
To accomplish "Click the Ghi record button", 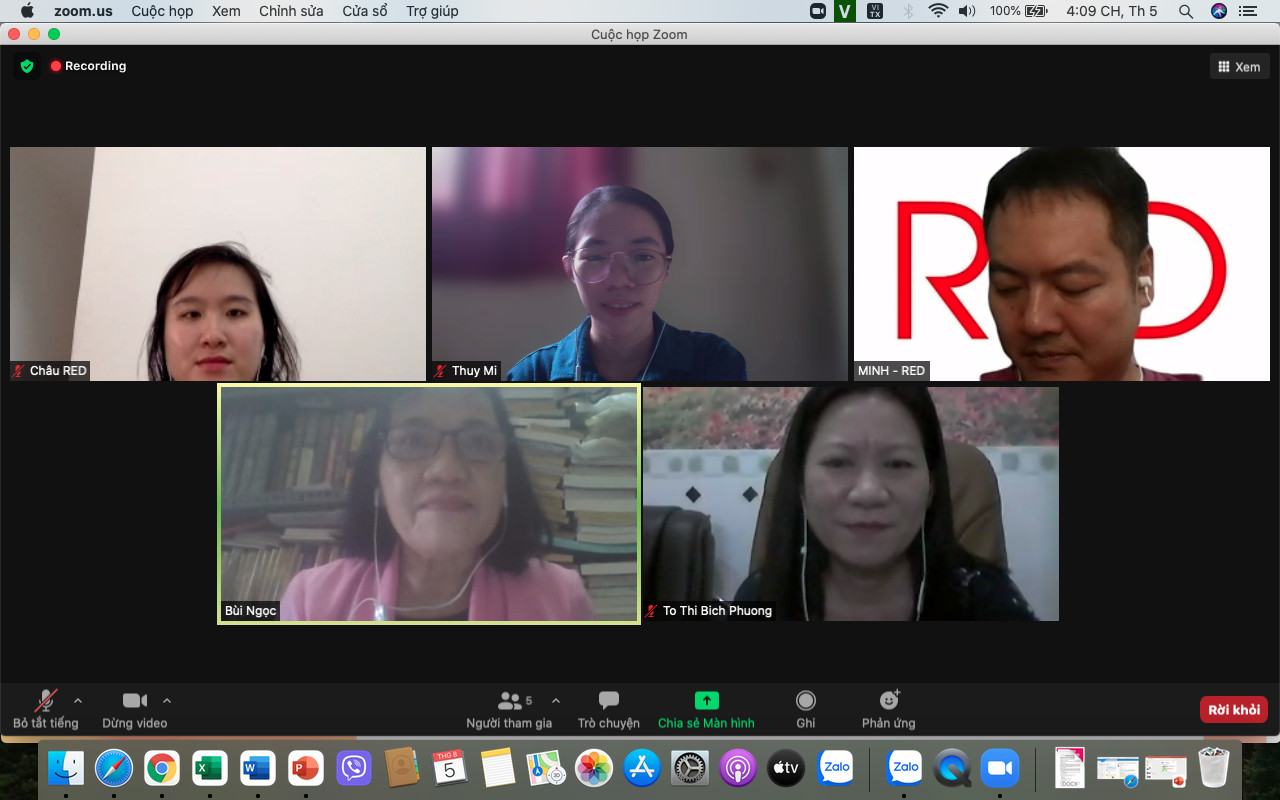I will click(806, 709).
